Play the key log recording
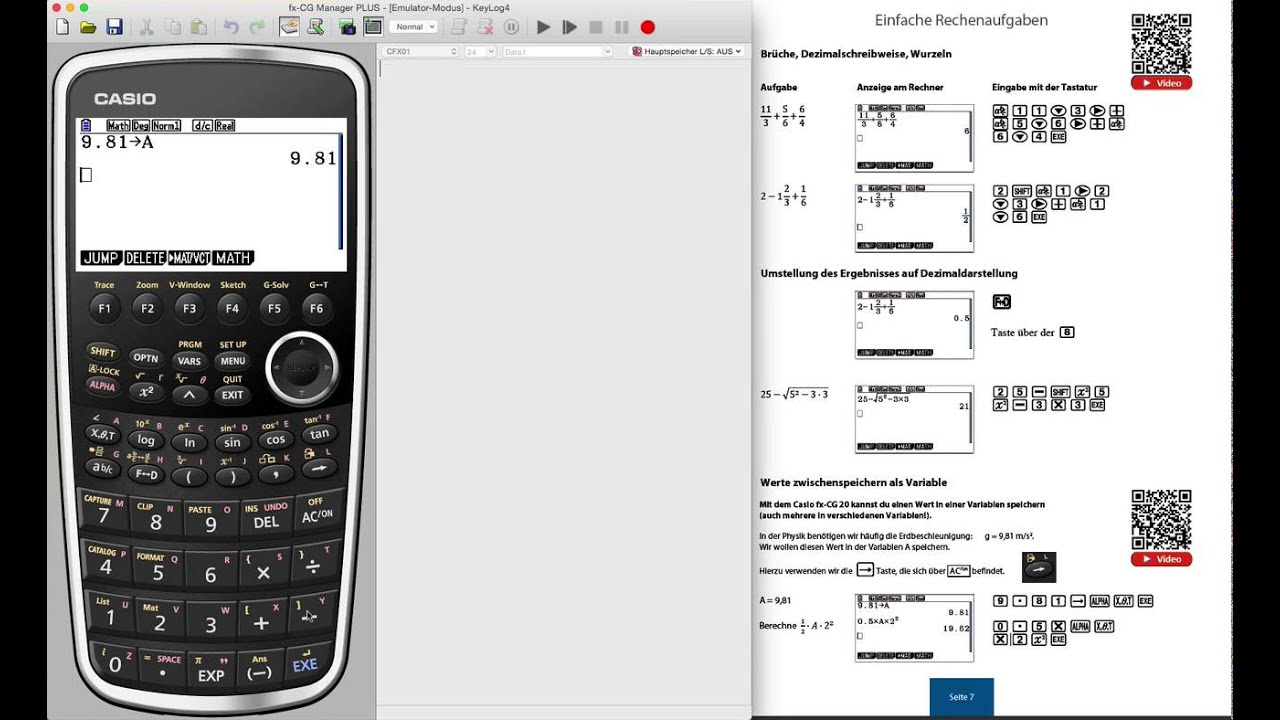Viewport: 1280px width, 720px height. pyautogui.click(x=543, y=27)
